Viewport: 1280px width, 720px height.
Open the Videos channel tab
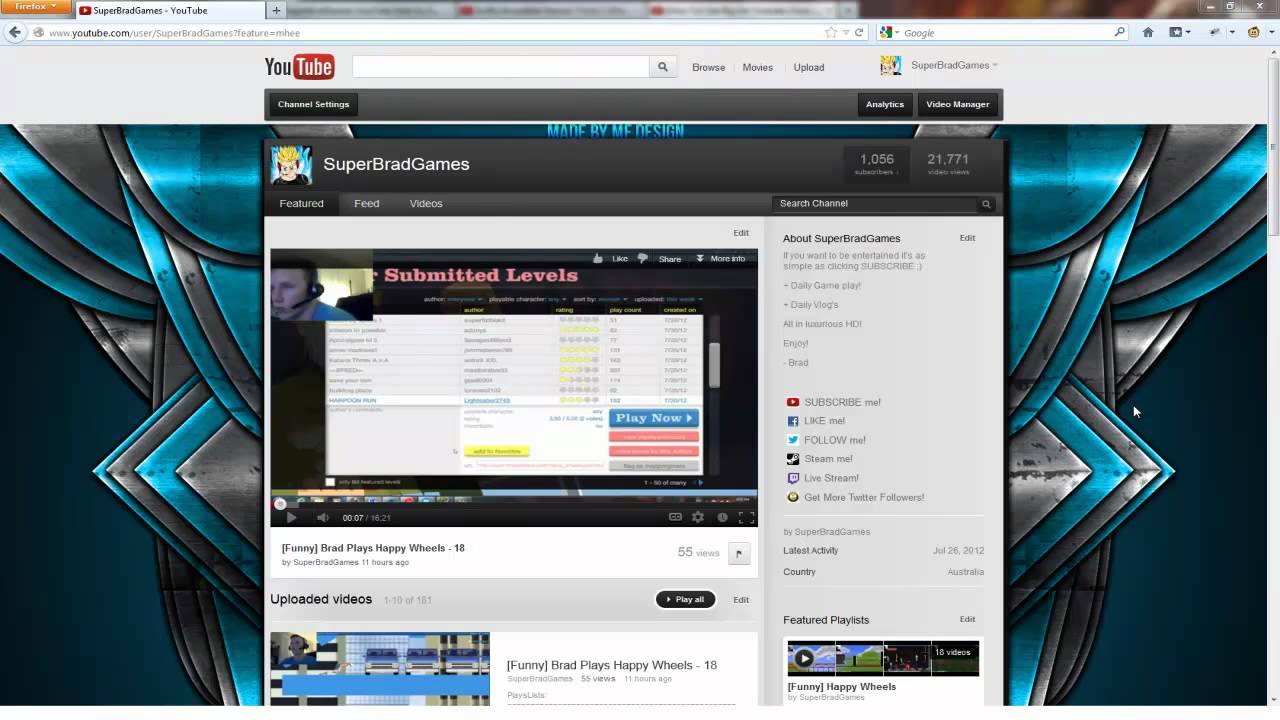pyautogui.click(x=426, y=204)
